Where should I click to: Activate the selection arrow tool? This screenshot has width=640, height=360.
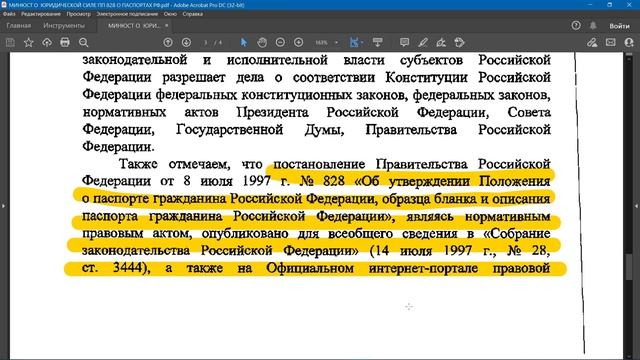click(244, 42)
